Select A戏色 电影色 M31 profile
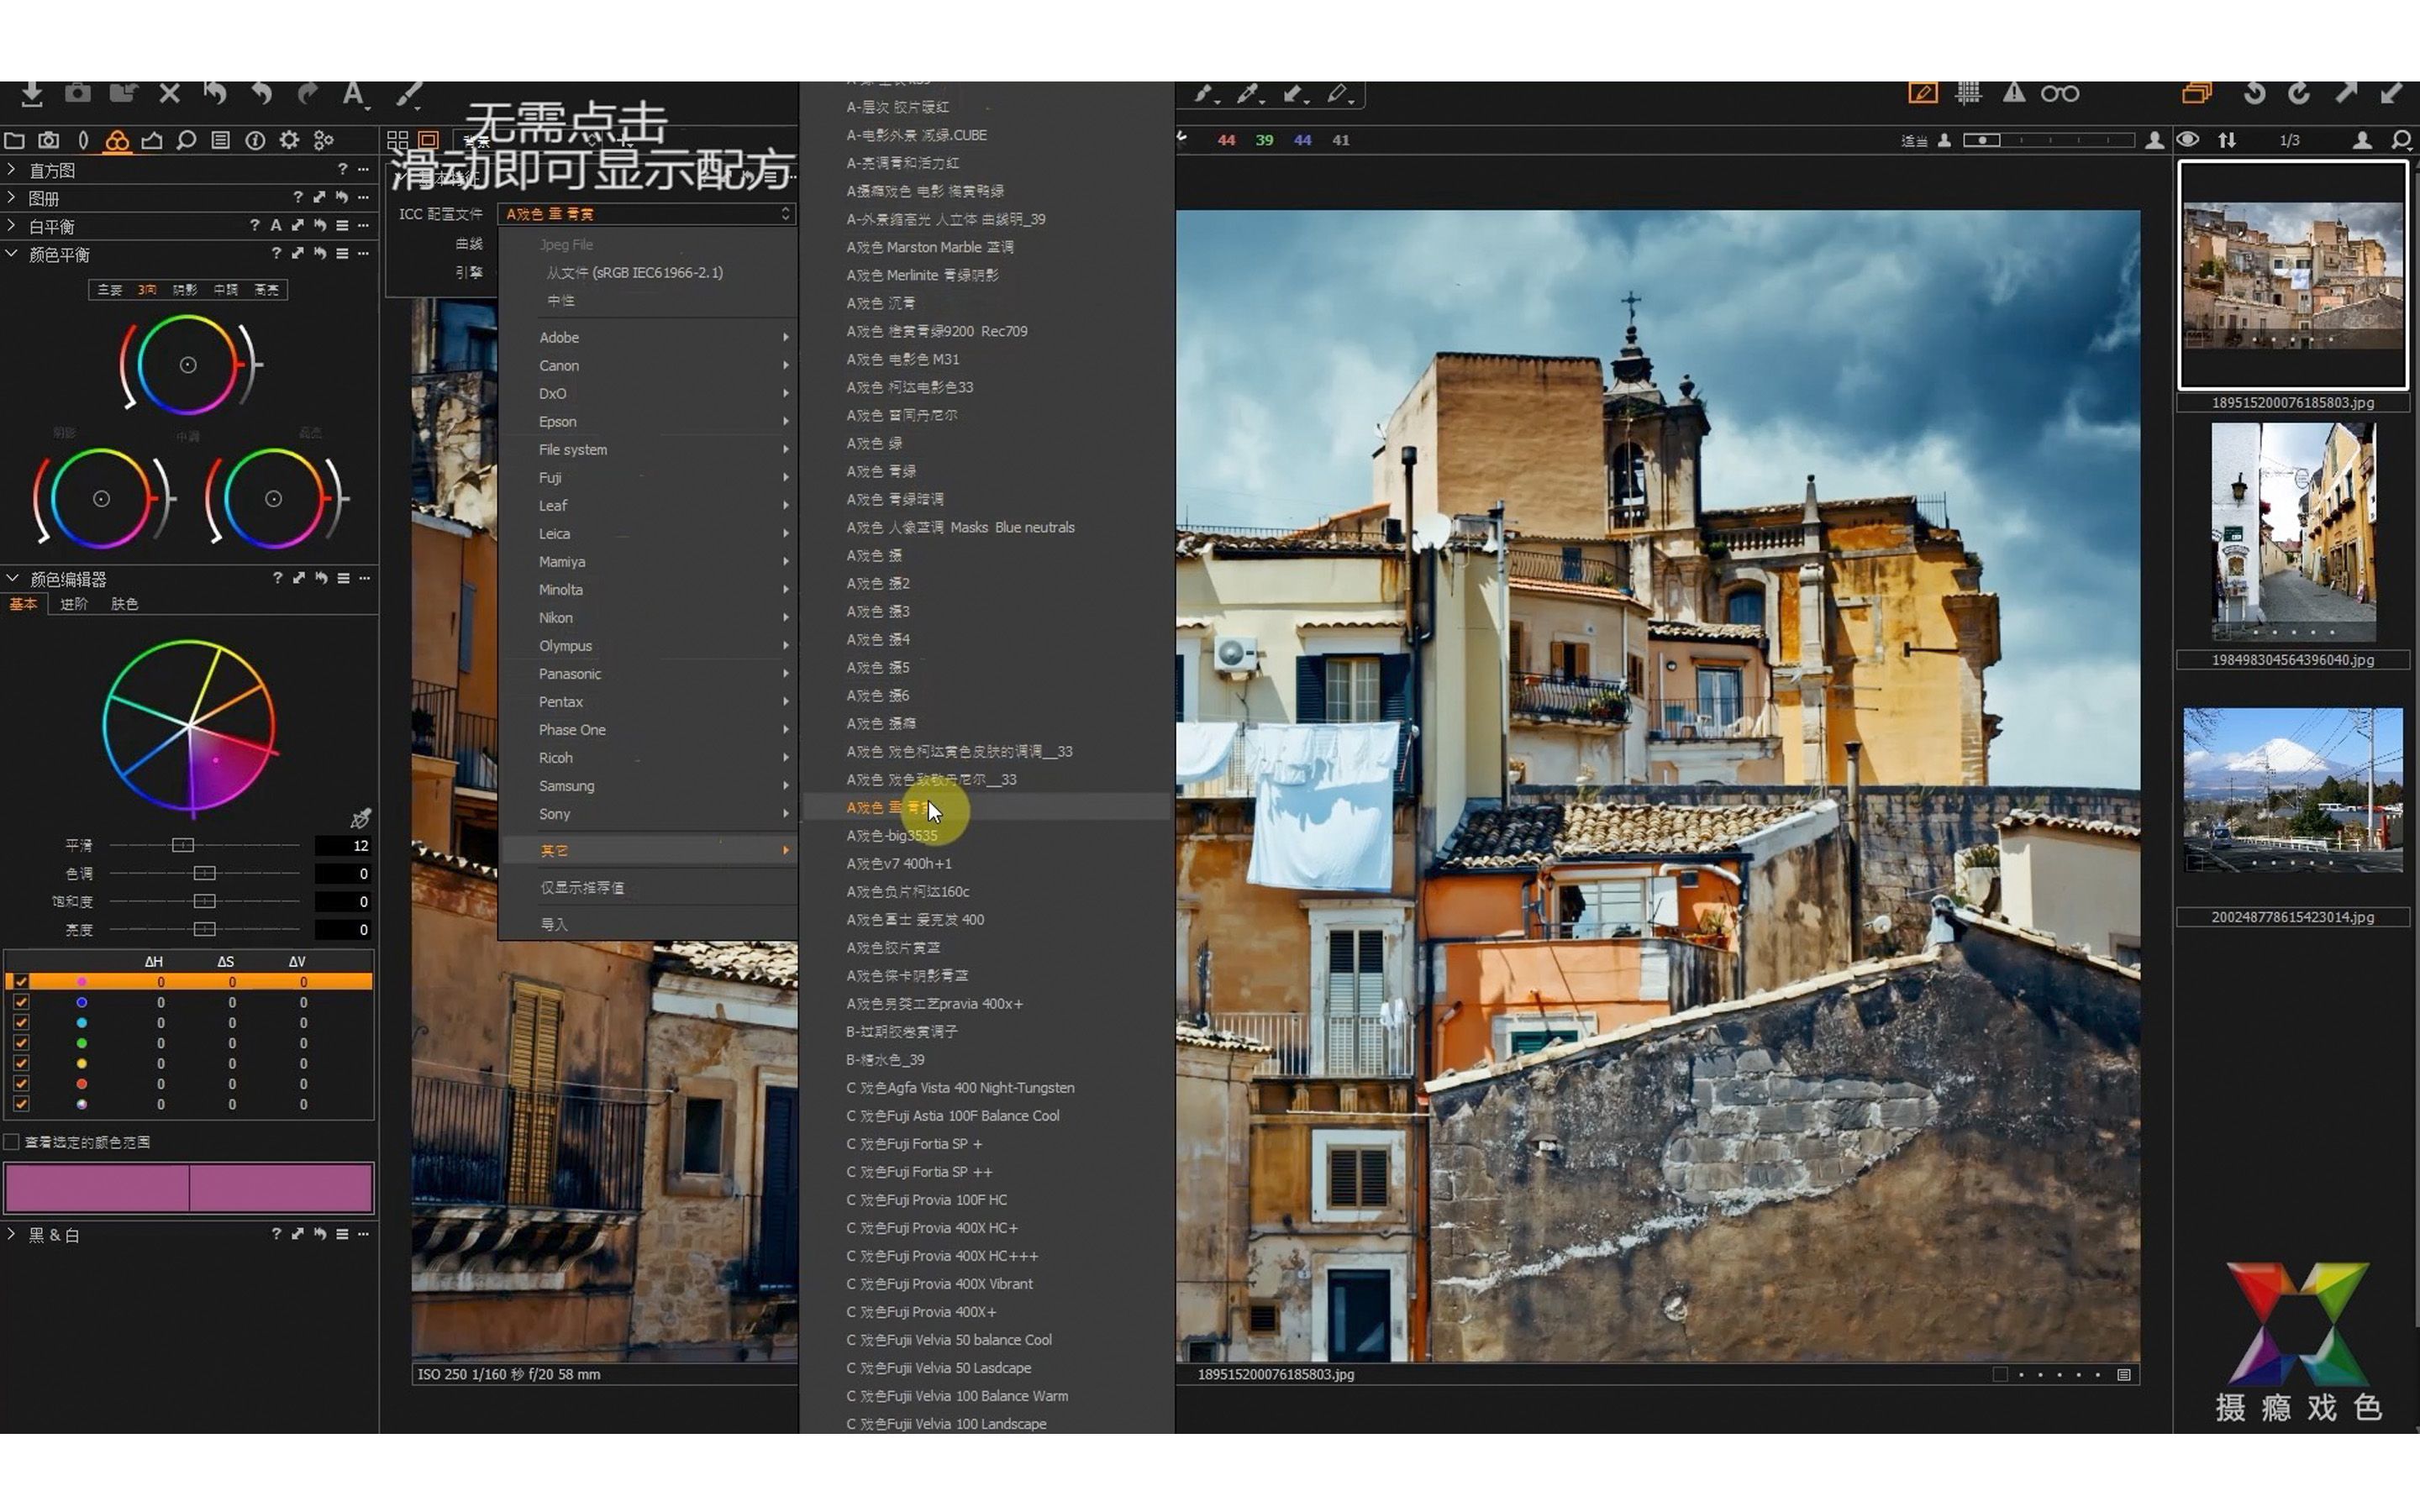2420x1512 pixels. pyautogui.click(x=903, y=359)
